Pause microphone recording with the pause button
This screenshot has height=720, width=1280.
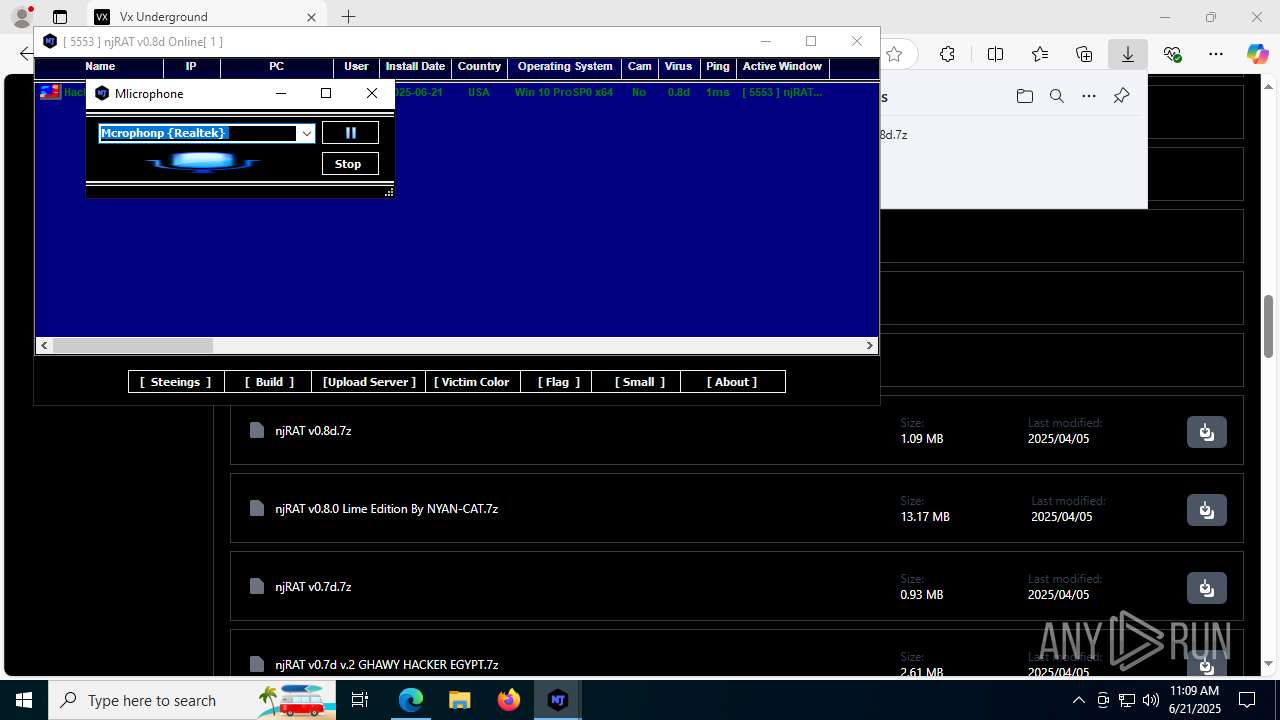pyautogui.click(x=350, y=133)
